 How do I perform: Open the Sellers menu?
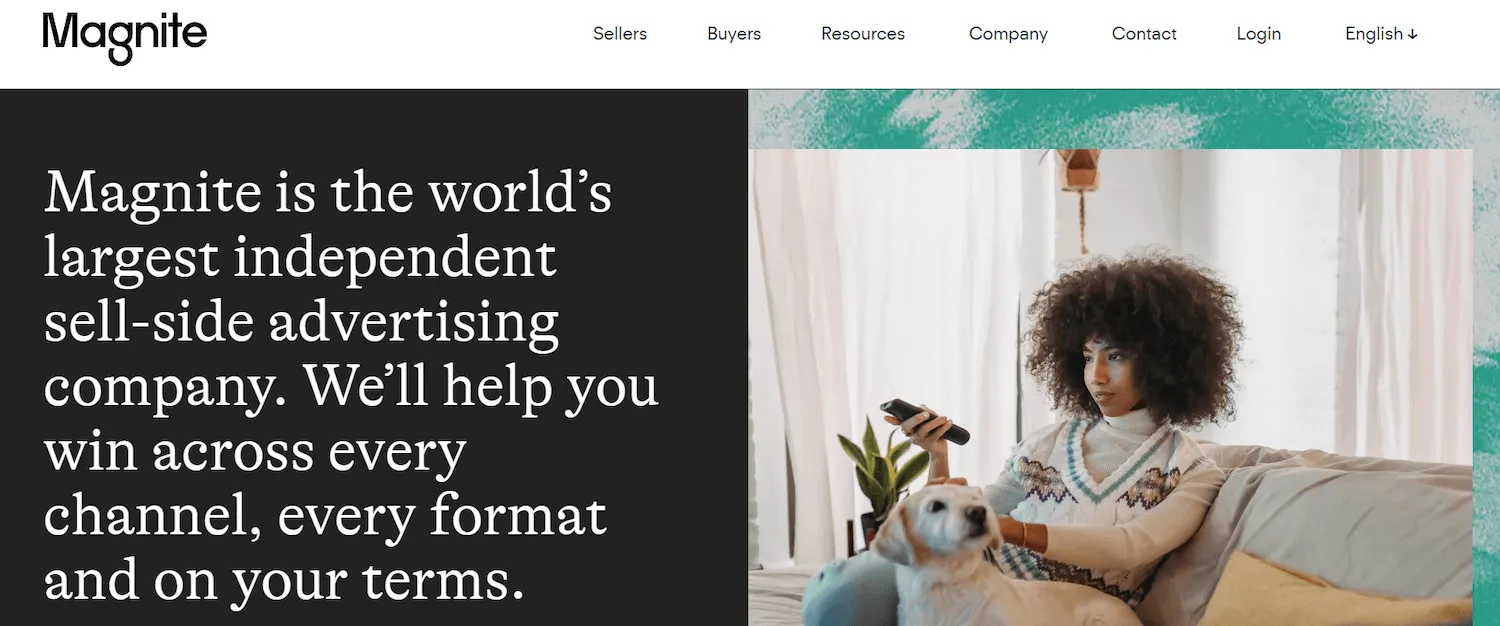(620, 34)
